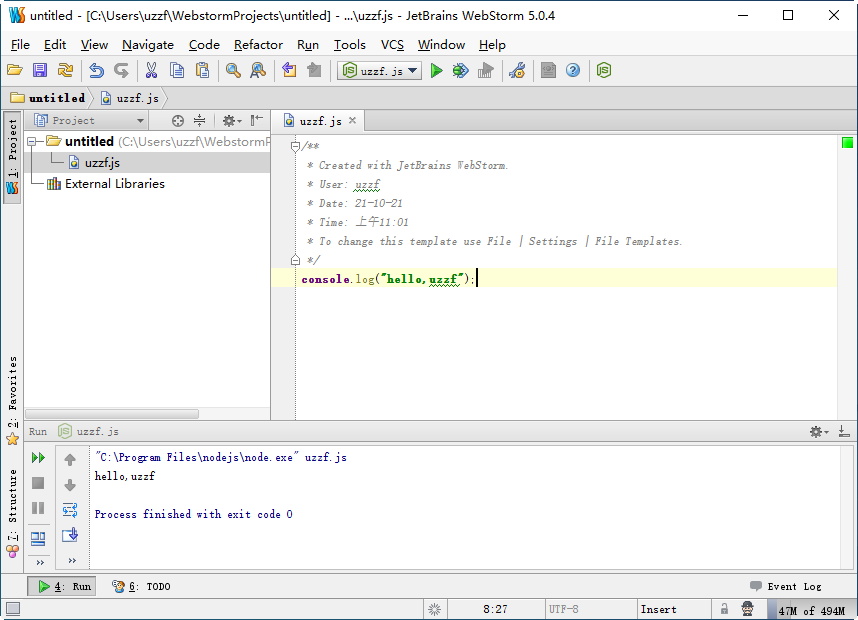Open the Tools menu
The image size is (858, 620).
coord(350,45)
